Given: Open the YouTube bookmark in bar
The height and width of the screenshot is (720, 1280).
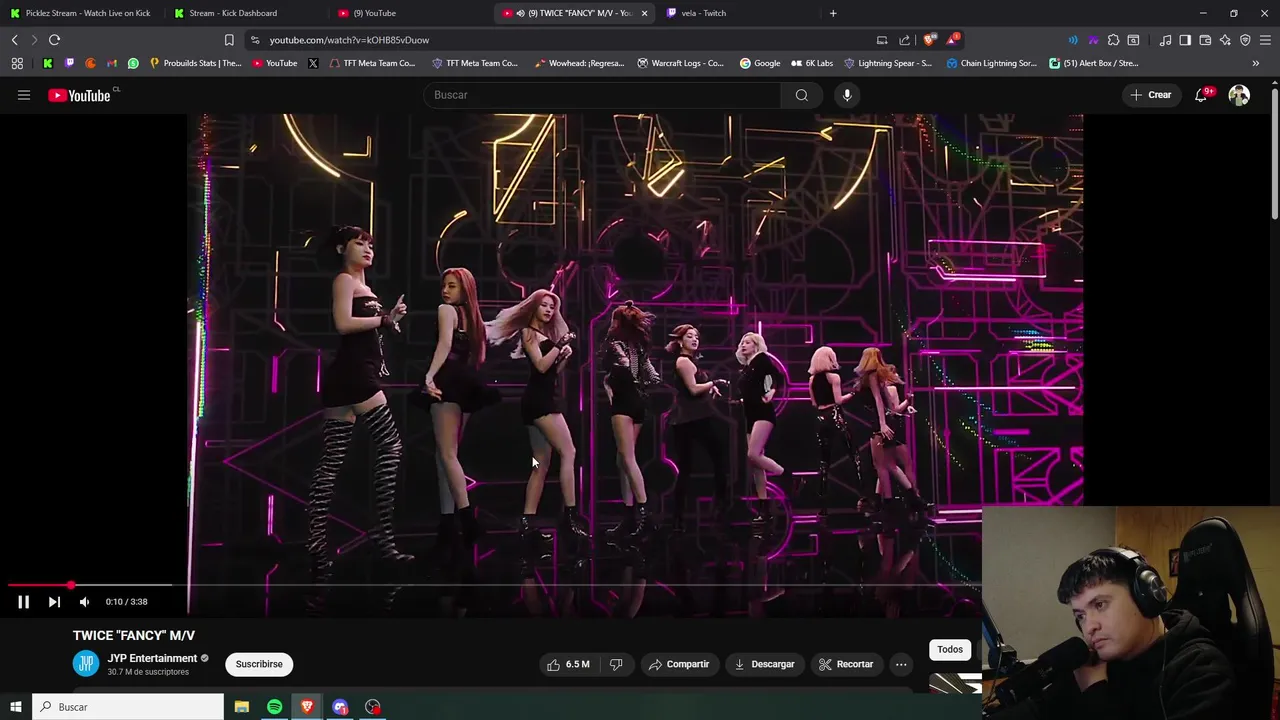Looking at the screenshot, I should [x=274, y=63].
